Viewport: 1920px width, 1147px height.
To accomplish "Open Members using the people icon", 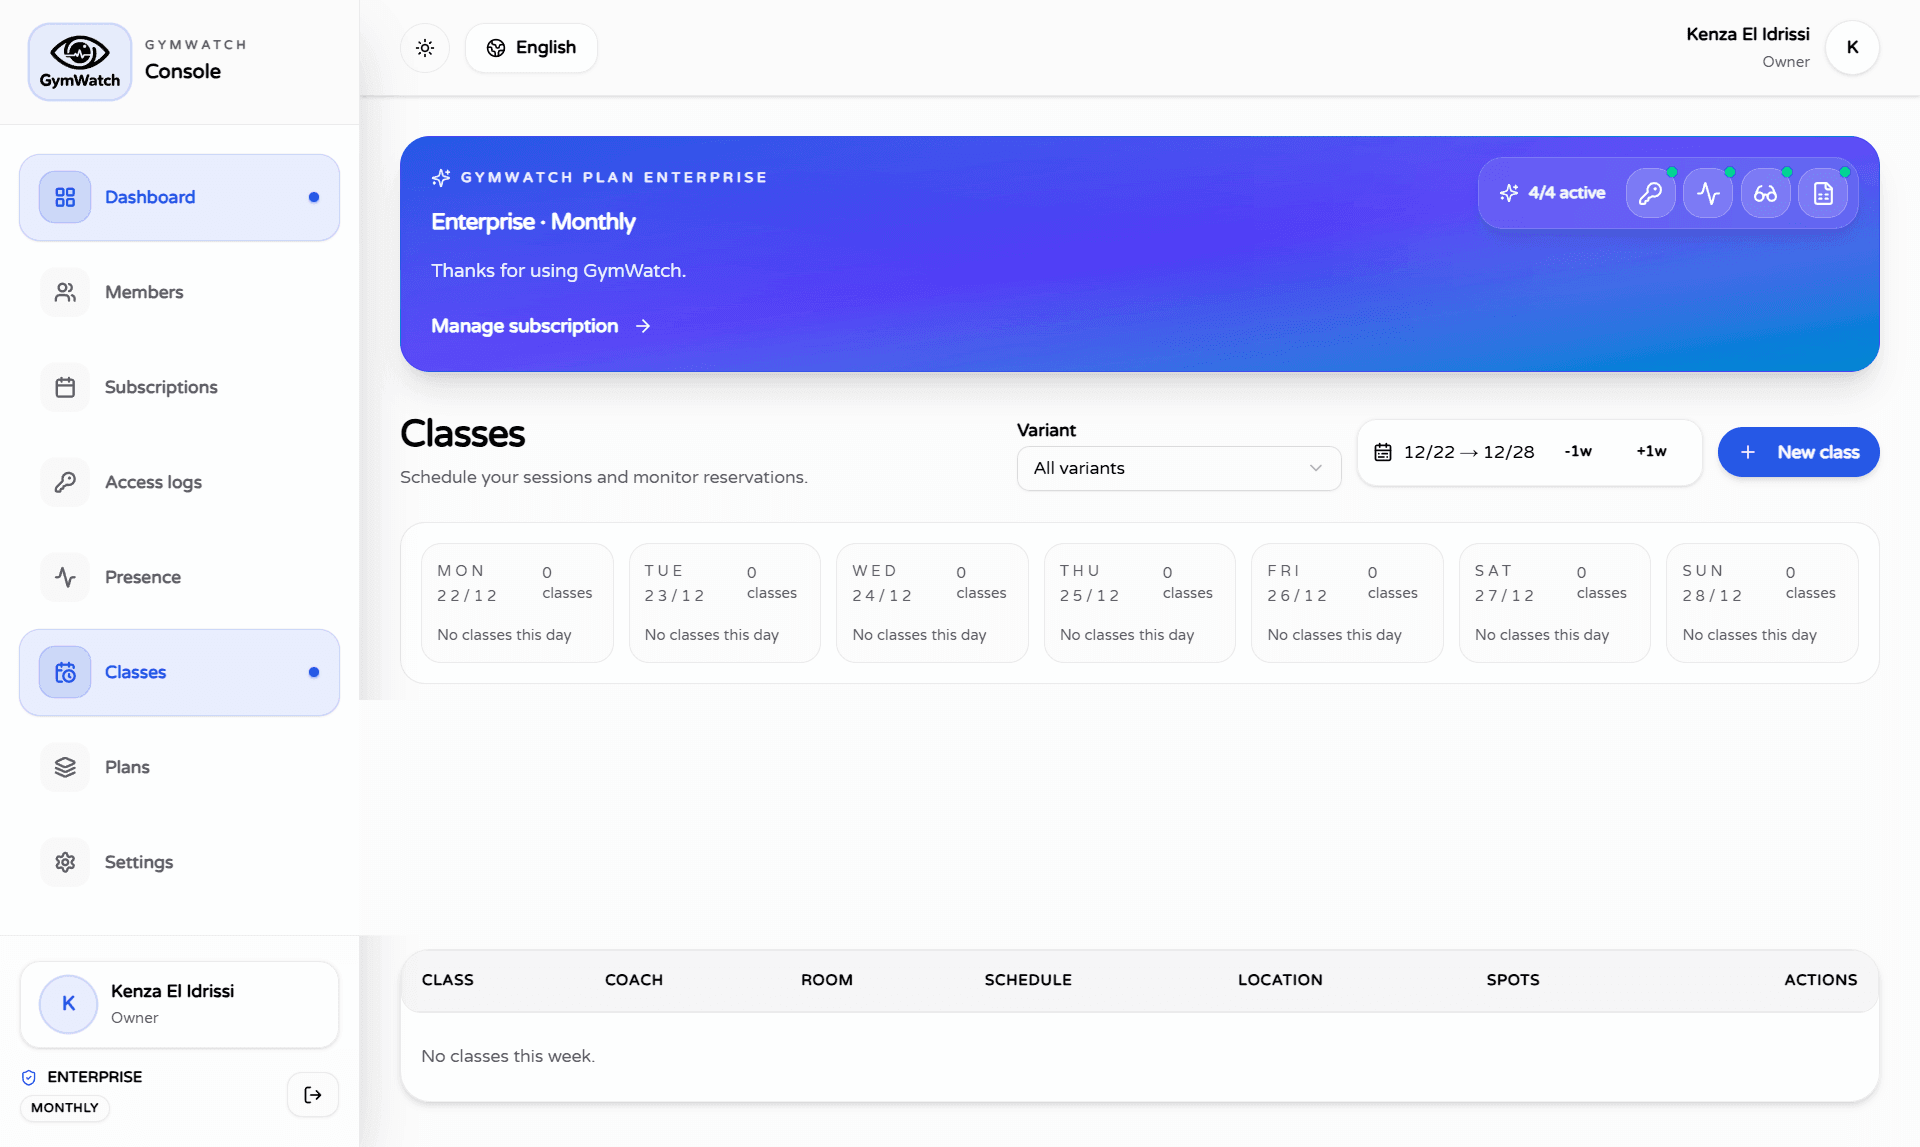I will pyautogui.click(x=64, y=291).
